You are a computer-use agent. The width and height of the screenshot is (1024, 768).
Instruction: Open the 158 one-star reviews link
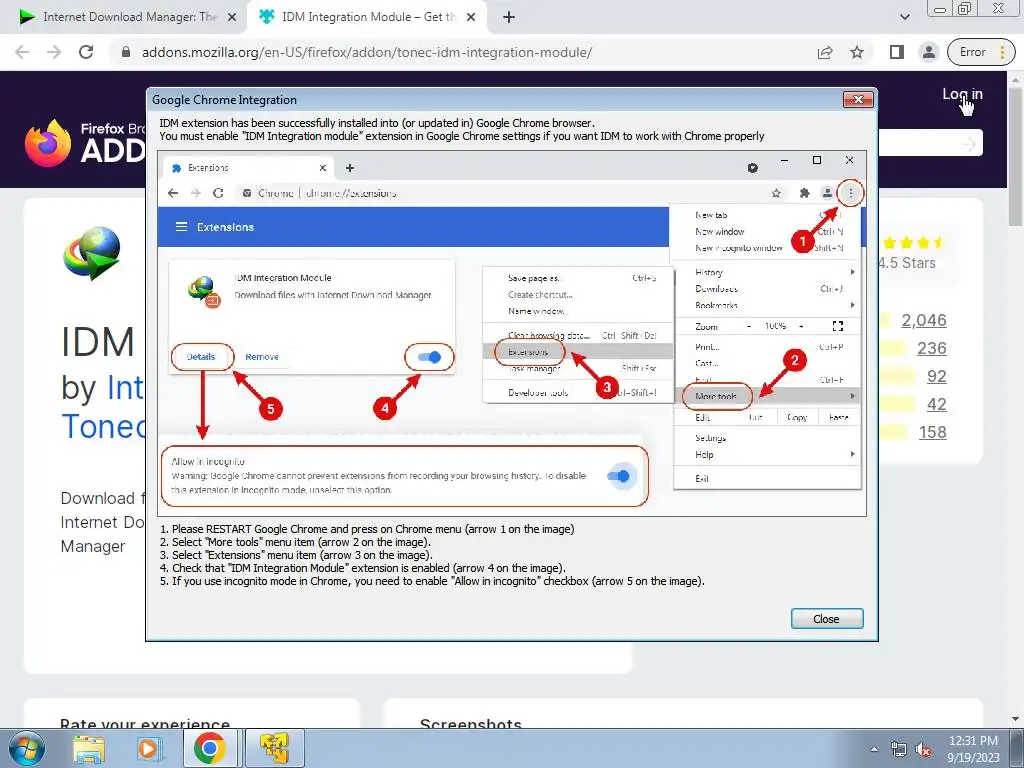933,432
